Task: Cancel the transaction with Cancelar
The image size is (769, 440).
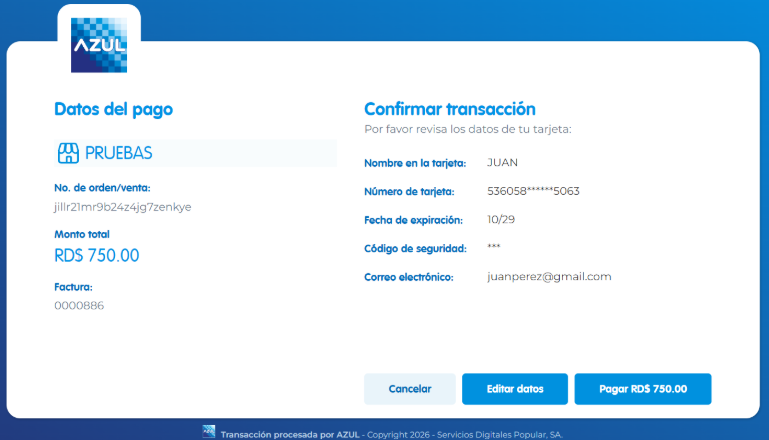Action: click(x=410, y=389)
